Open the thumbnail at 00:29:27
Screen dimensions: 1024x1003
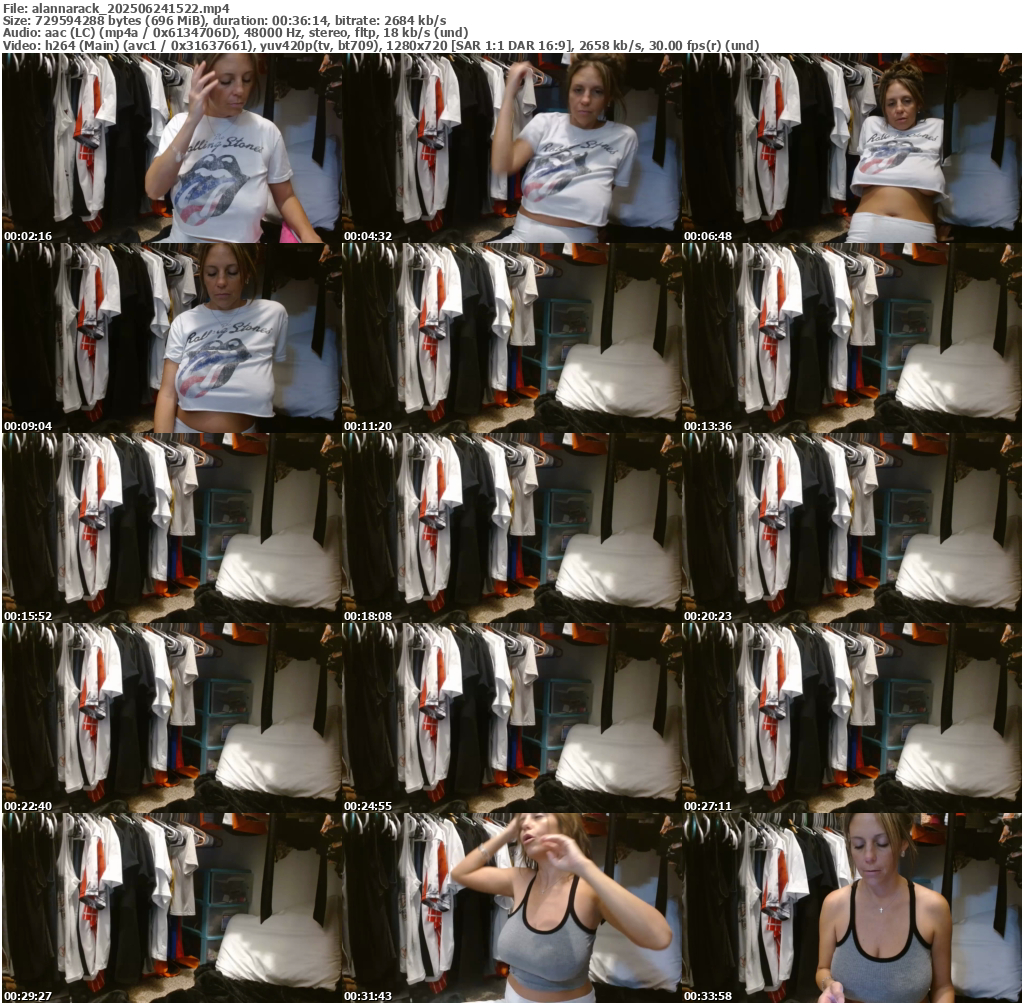171,908
